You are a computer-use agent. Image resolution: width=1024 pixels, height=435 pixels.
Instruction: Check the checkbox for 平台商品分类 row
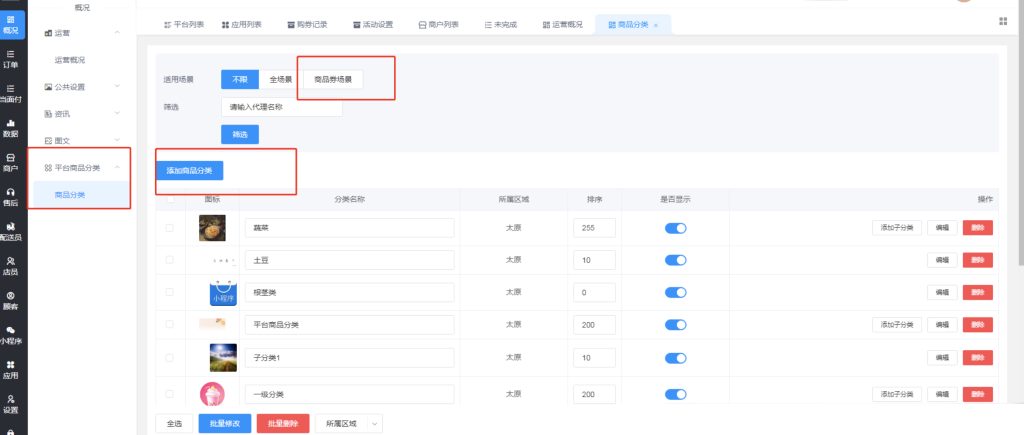tap(169, 325)
